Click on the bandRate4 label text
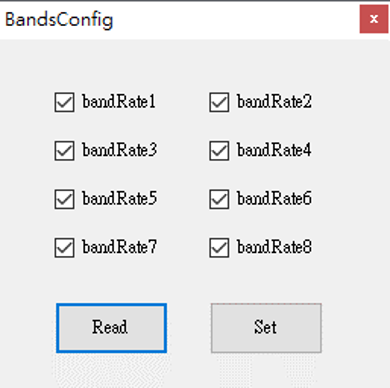Image resolution: width=390 pixels, height=388 pixels. [274, 150]
